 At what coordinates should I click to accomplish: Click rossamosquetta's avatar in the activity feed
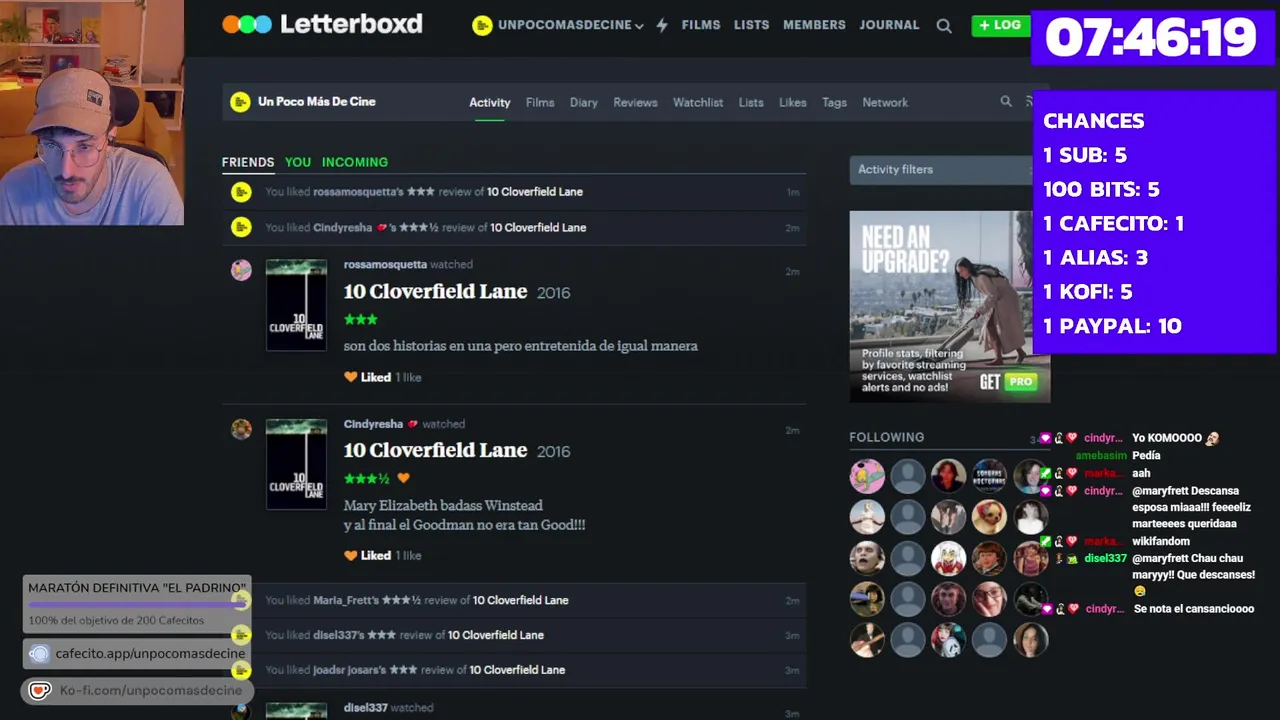[x=241, y=270]
